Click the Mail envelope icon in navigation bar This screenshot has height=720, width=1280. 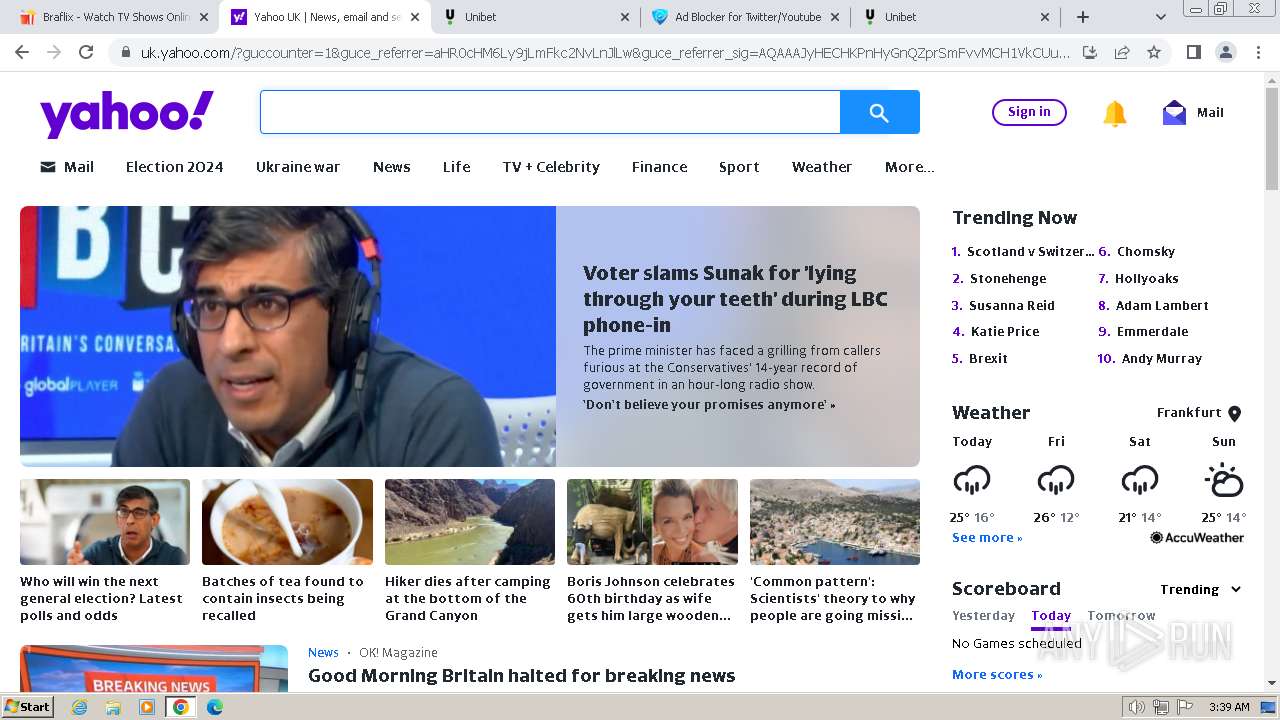click(47, 167)
